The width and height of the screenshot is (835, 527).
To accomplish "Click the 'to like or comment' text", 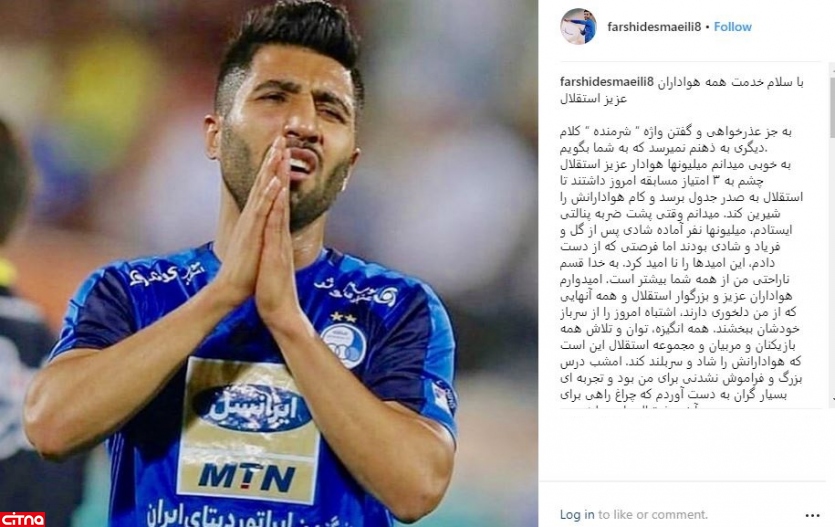I will [x=653, y=515].
